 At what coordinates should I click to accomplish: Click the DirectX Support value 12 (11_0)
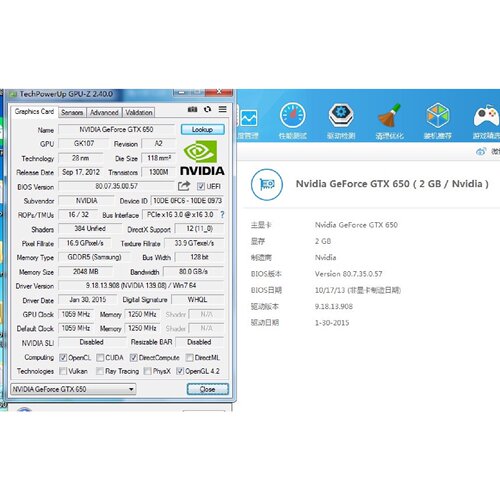(x=199, y=229)
